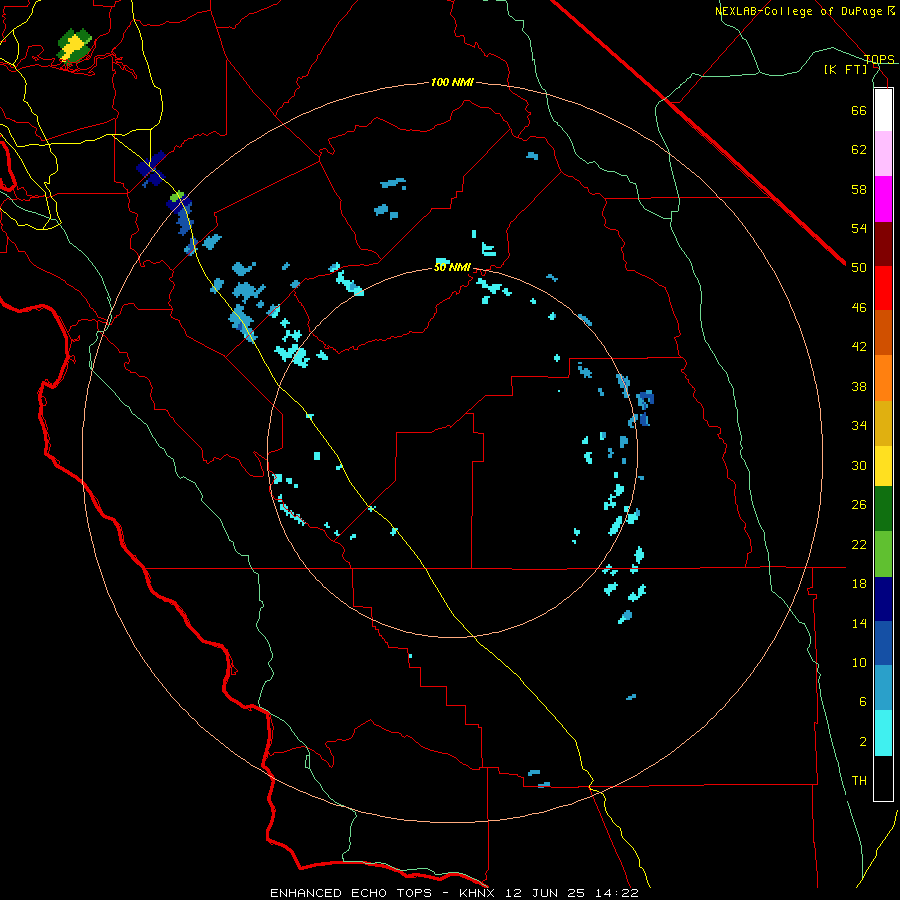This screenshot has width=900, height=900.
Task: Click the "14" legend value
Action: click(859, 623)
